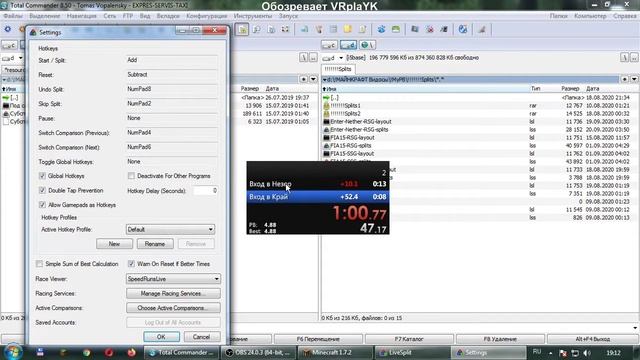The image size is (640, 360).
Task: Show hidden system tray icons arrow
Action: pyautogui.click(x=550, y=353)
